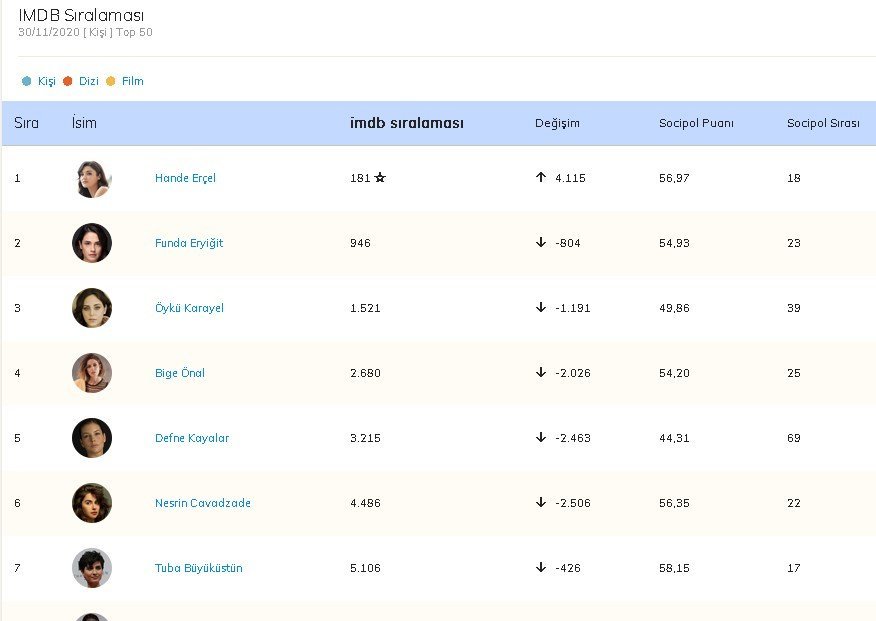Sort by Socipol Puanı column header
This screenshot has height=621, width=876.
[696, 124]
